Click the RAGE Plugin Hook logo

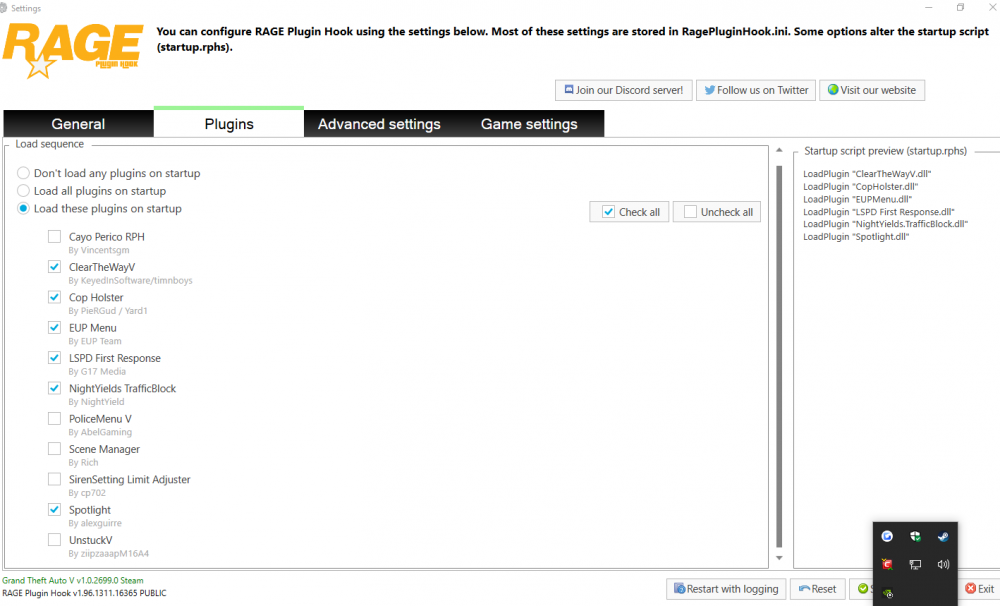coord(72,50)
